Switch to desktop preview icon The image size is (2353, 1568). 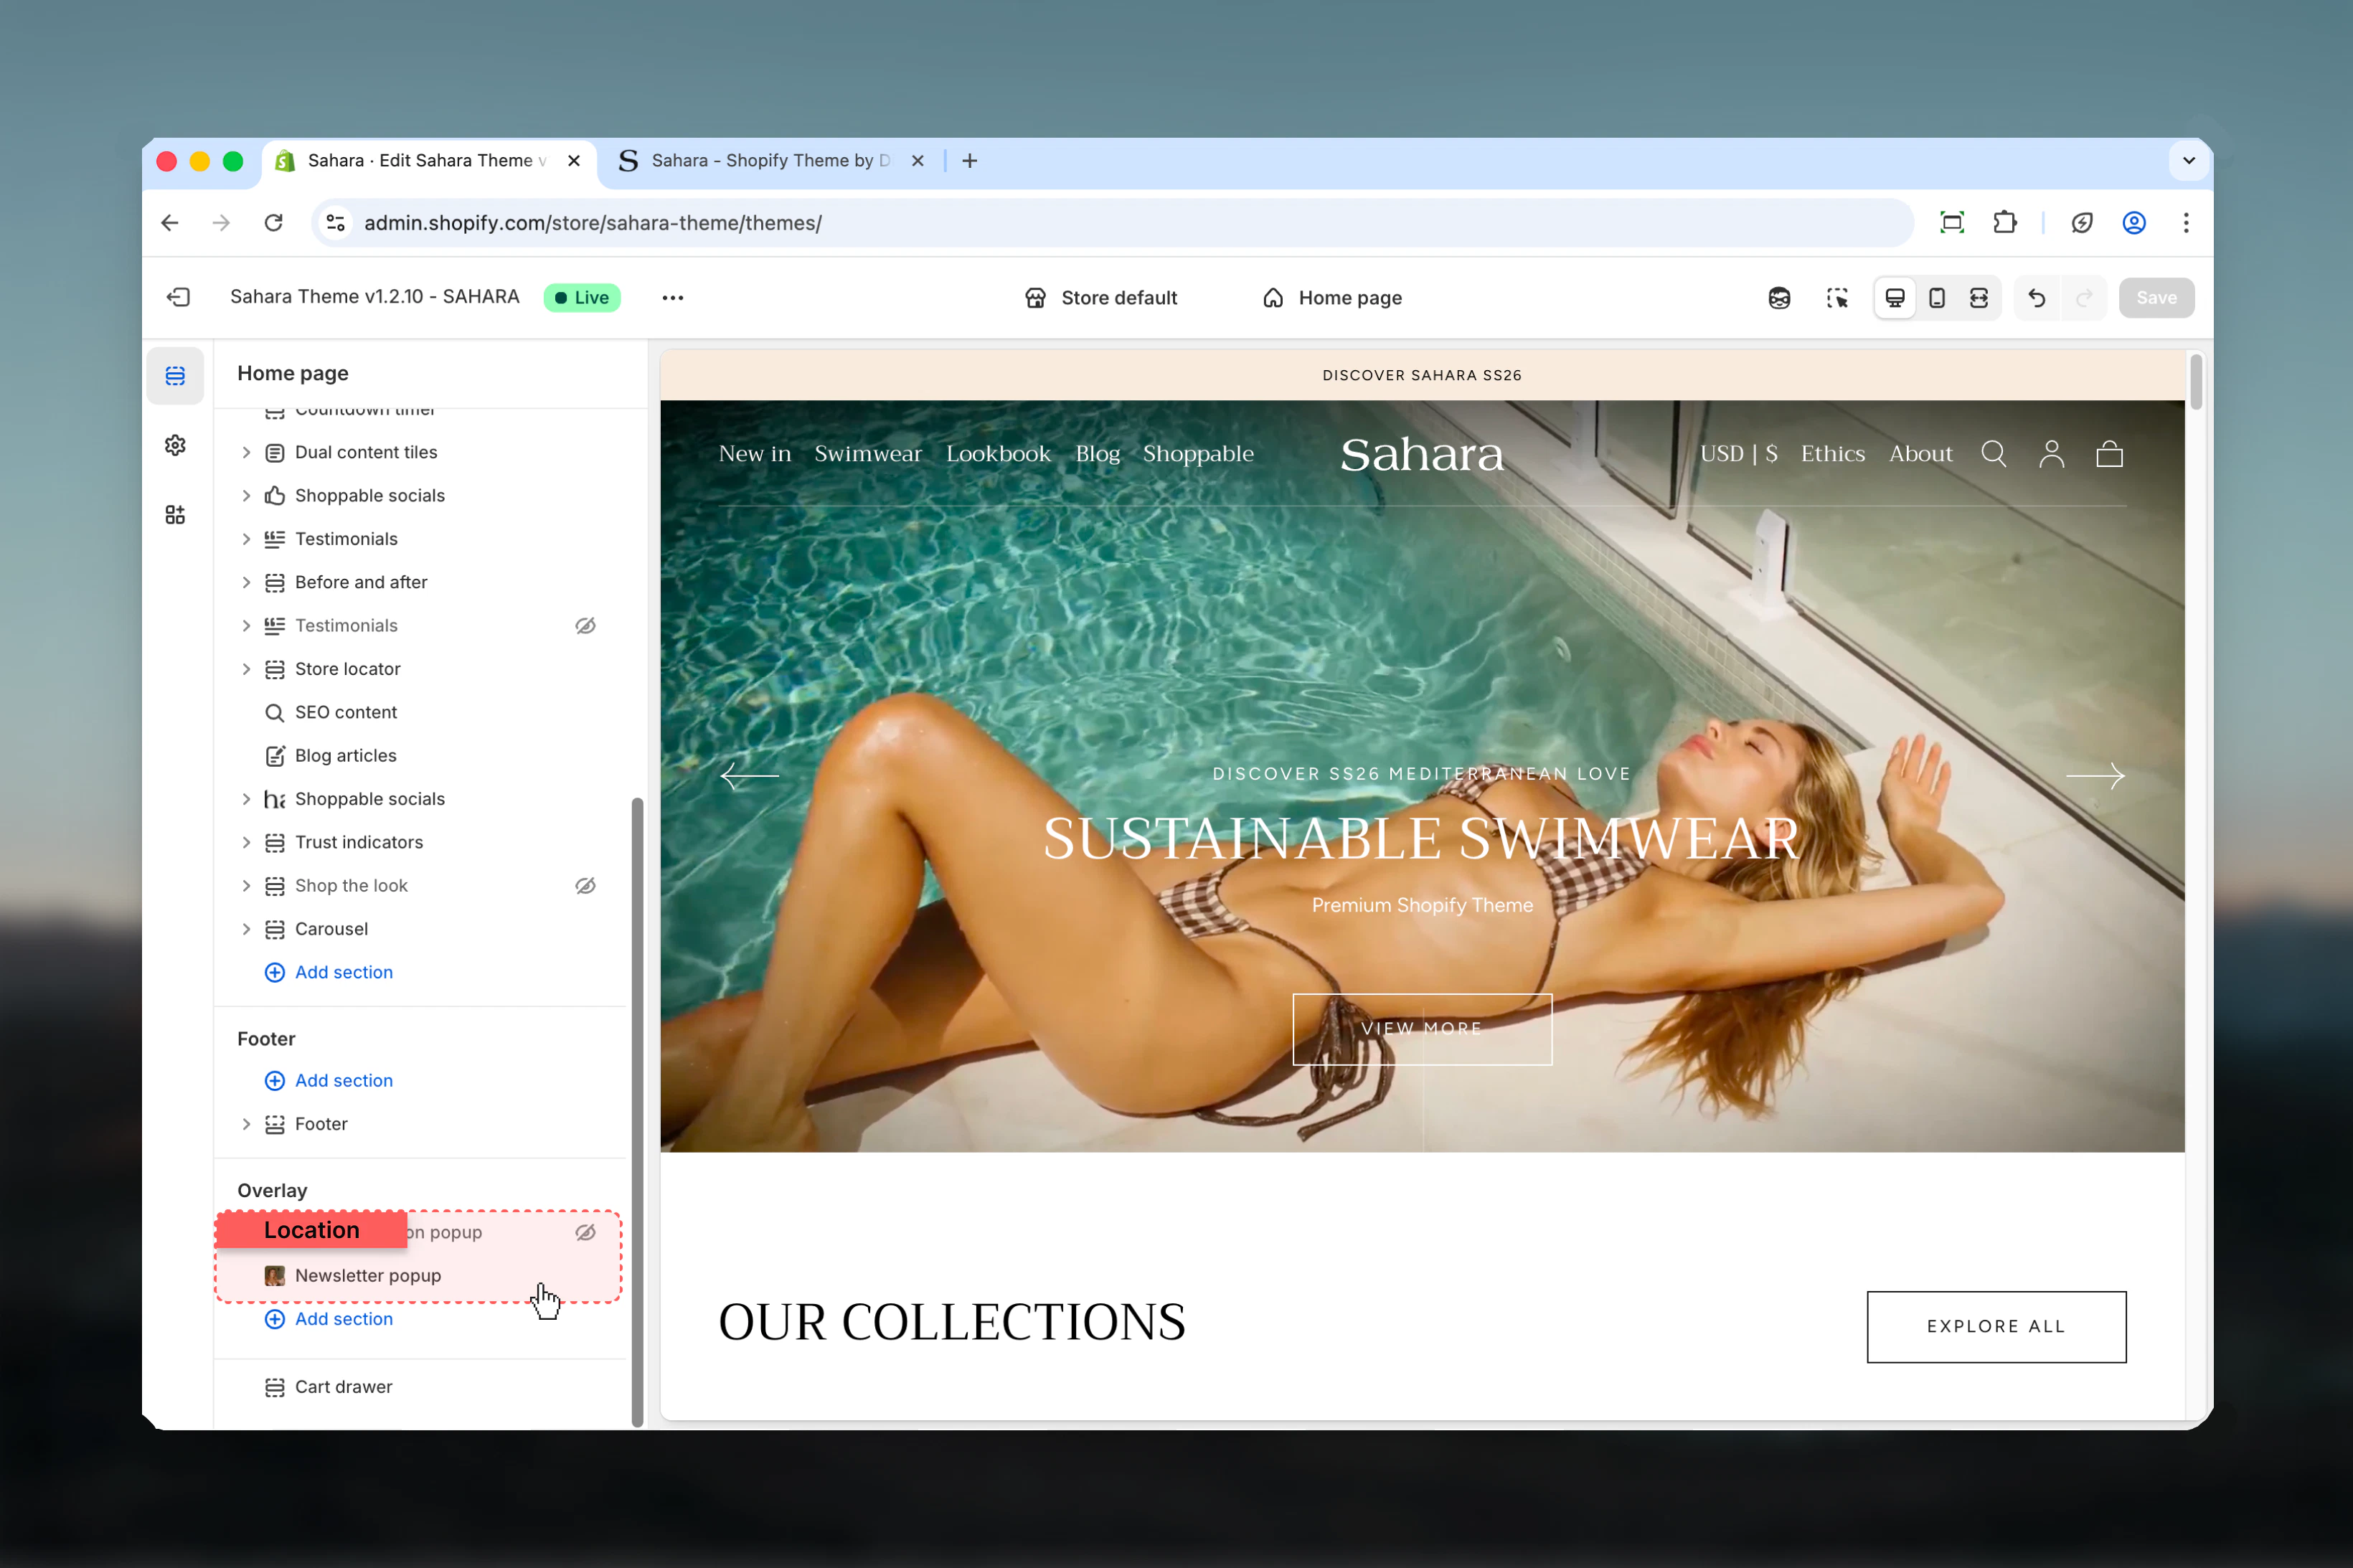[x=1895, y=298]
